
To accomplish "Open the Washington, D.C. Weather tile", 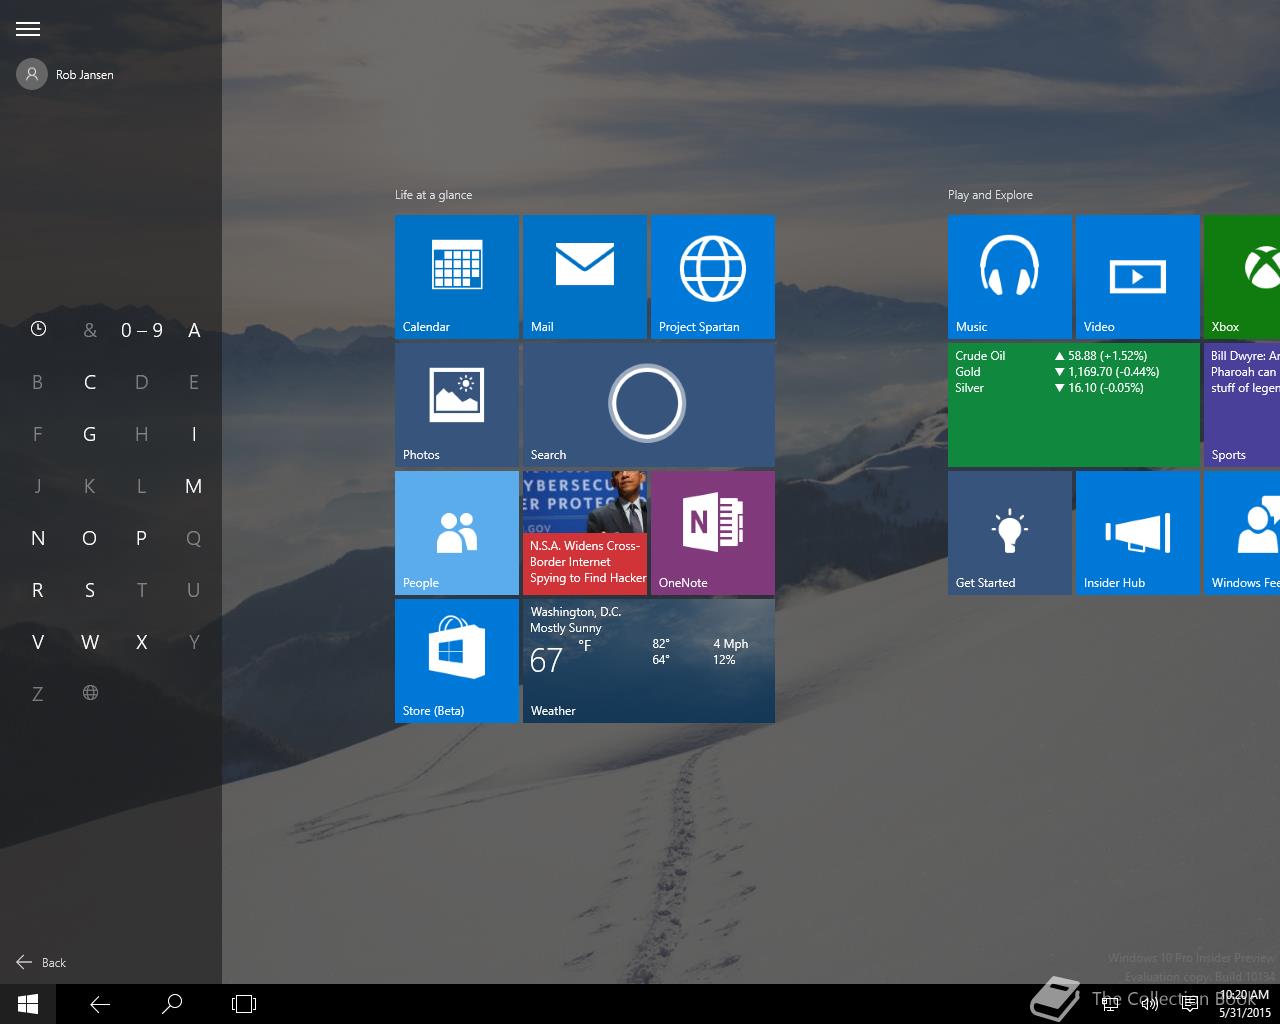I will [x=649, y=661].
